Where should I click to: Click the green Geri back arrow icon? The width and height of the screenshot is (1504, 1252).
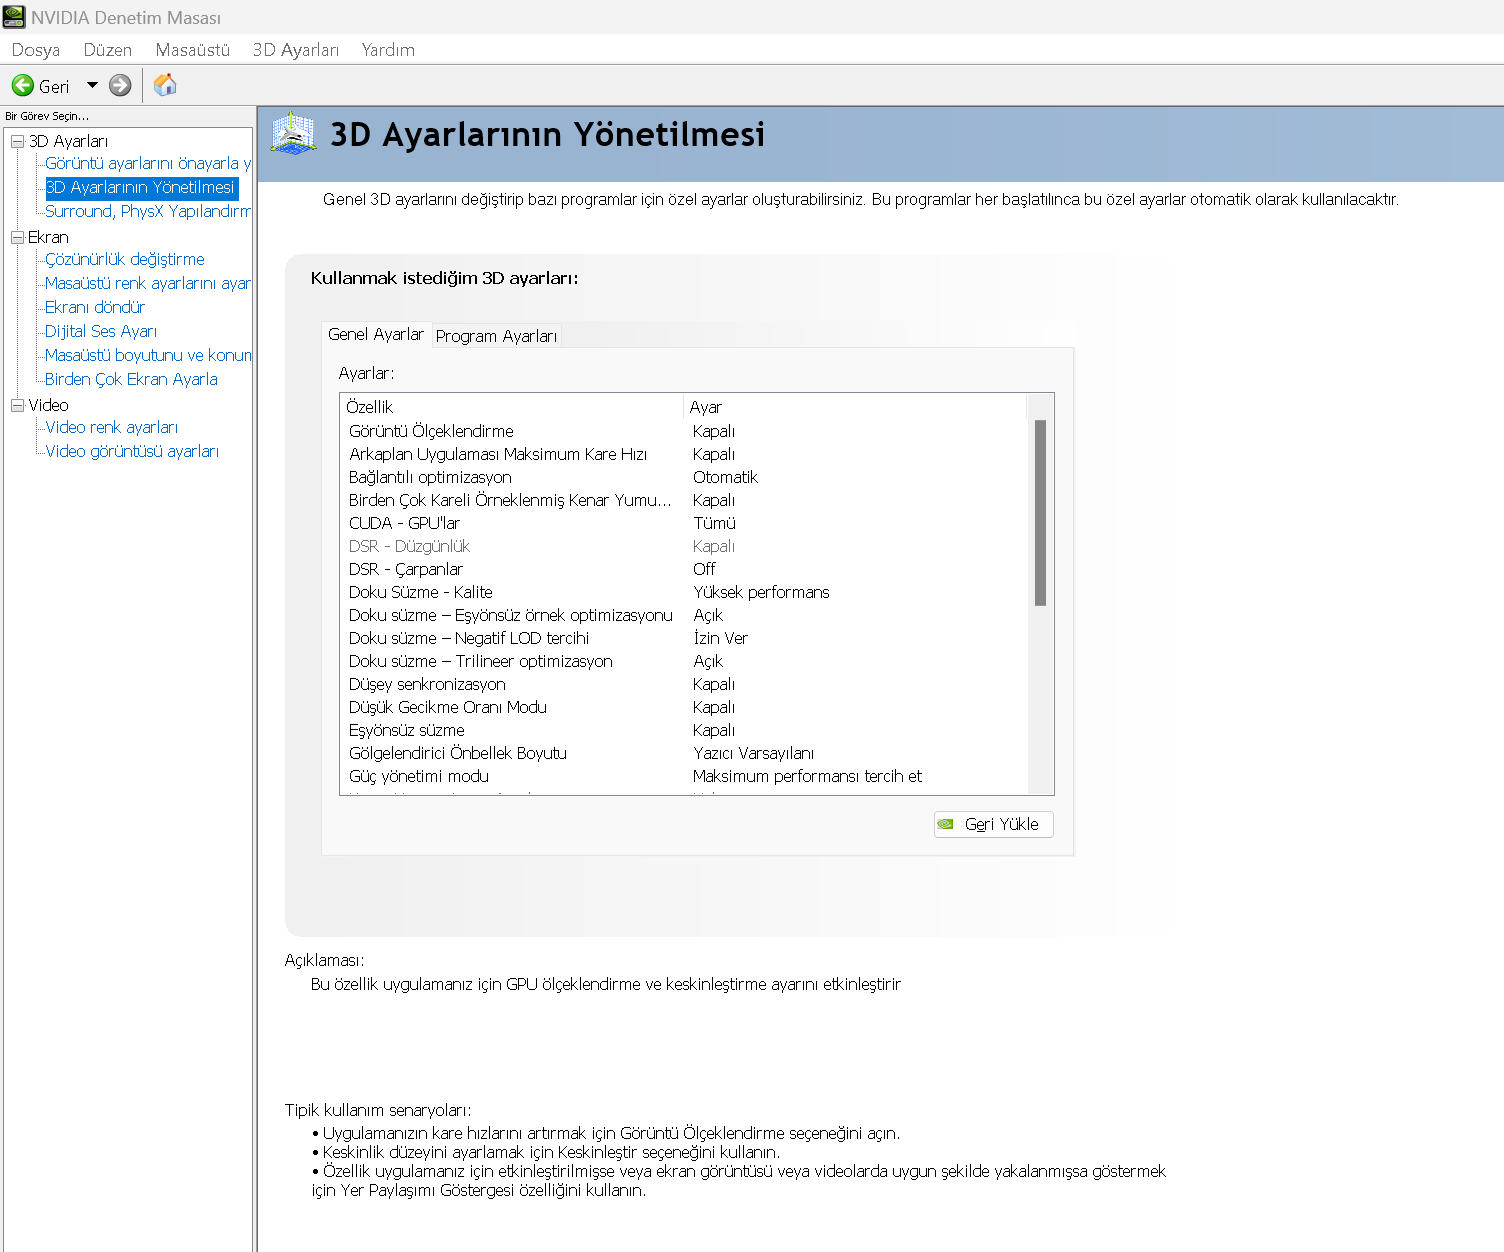22,86
